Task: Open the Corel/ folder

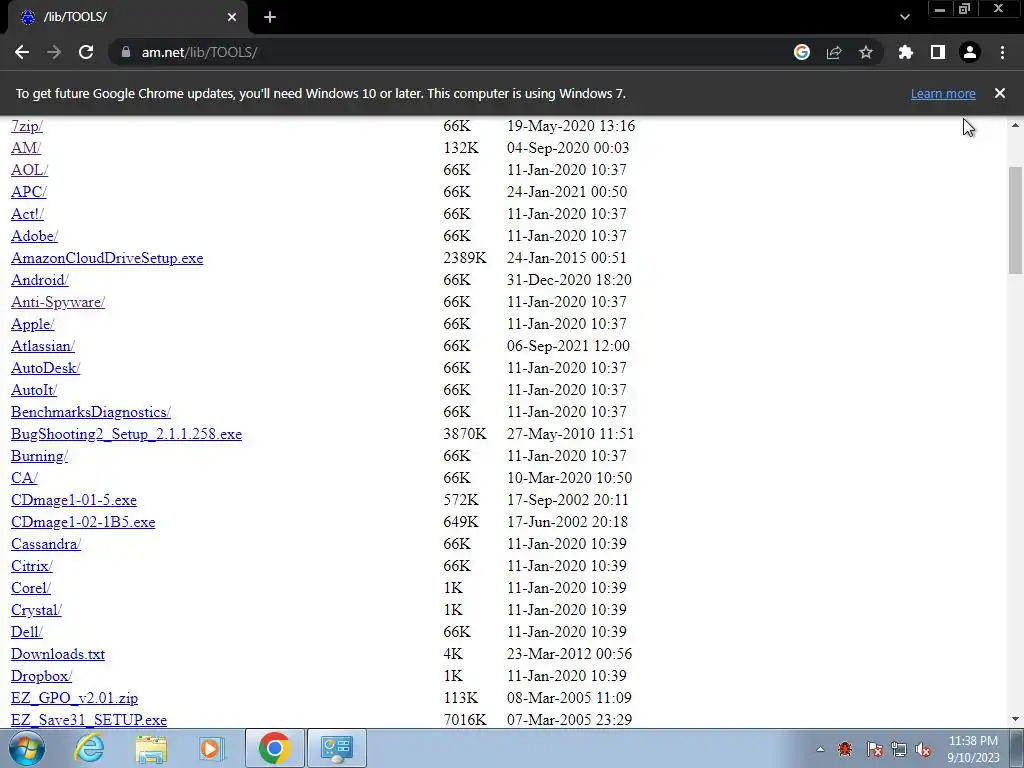Action: click(31, 588)
